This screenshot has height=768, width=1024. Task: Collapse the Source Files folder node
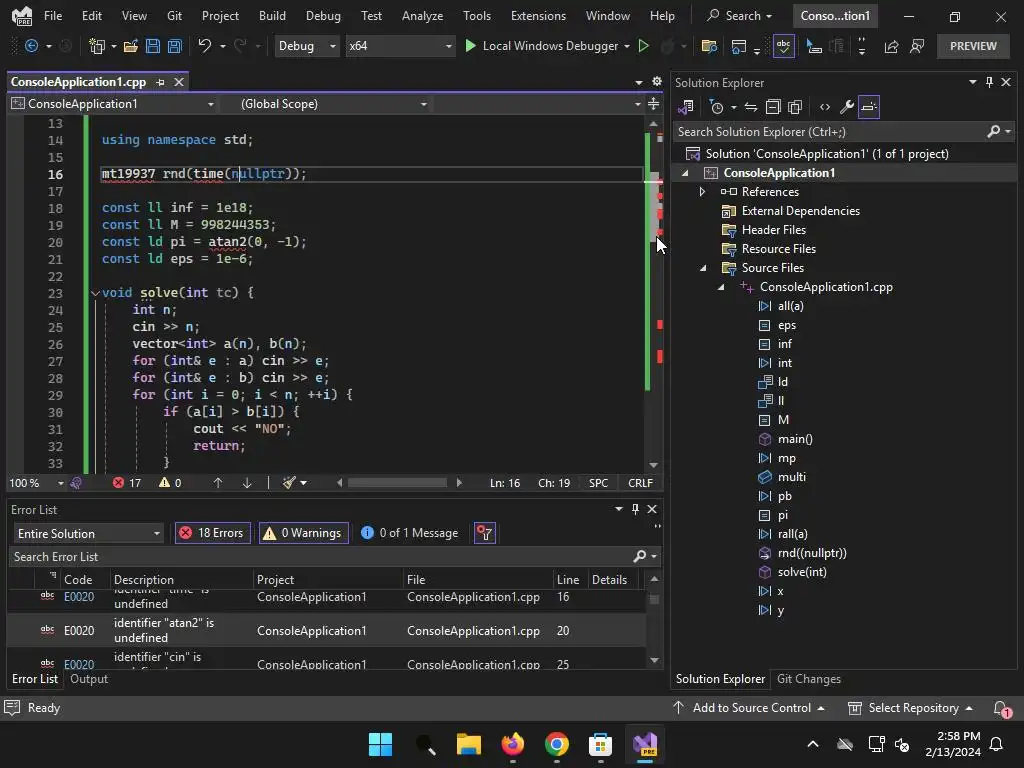(x=703, y=268)
